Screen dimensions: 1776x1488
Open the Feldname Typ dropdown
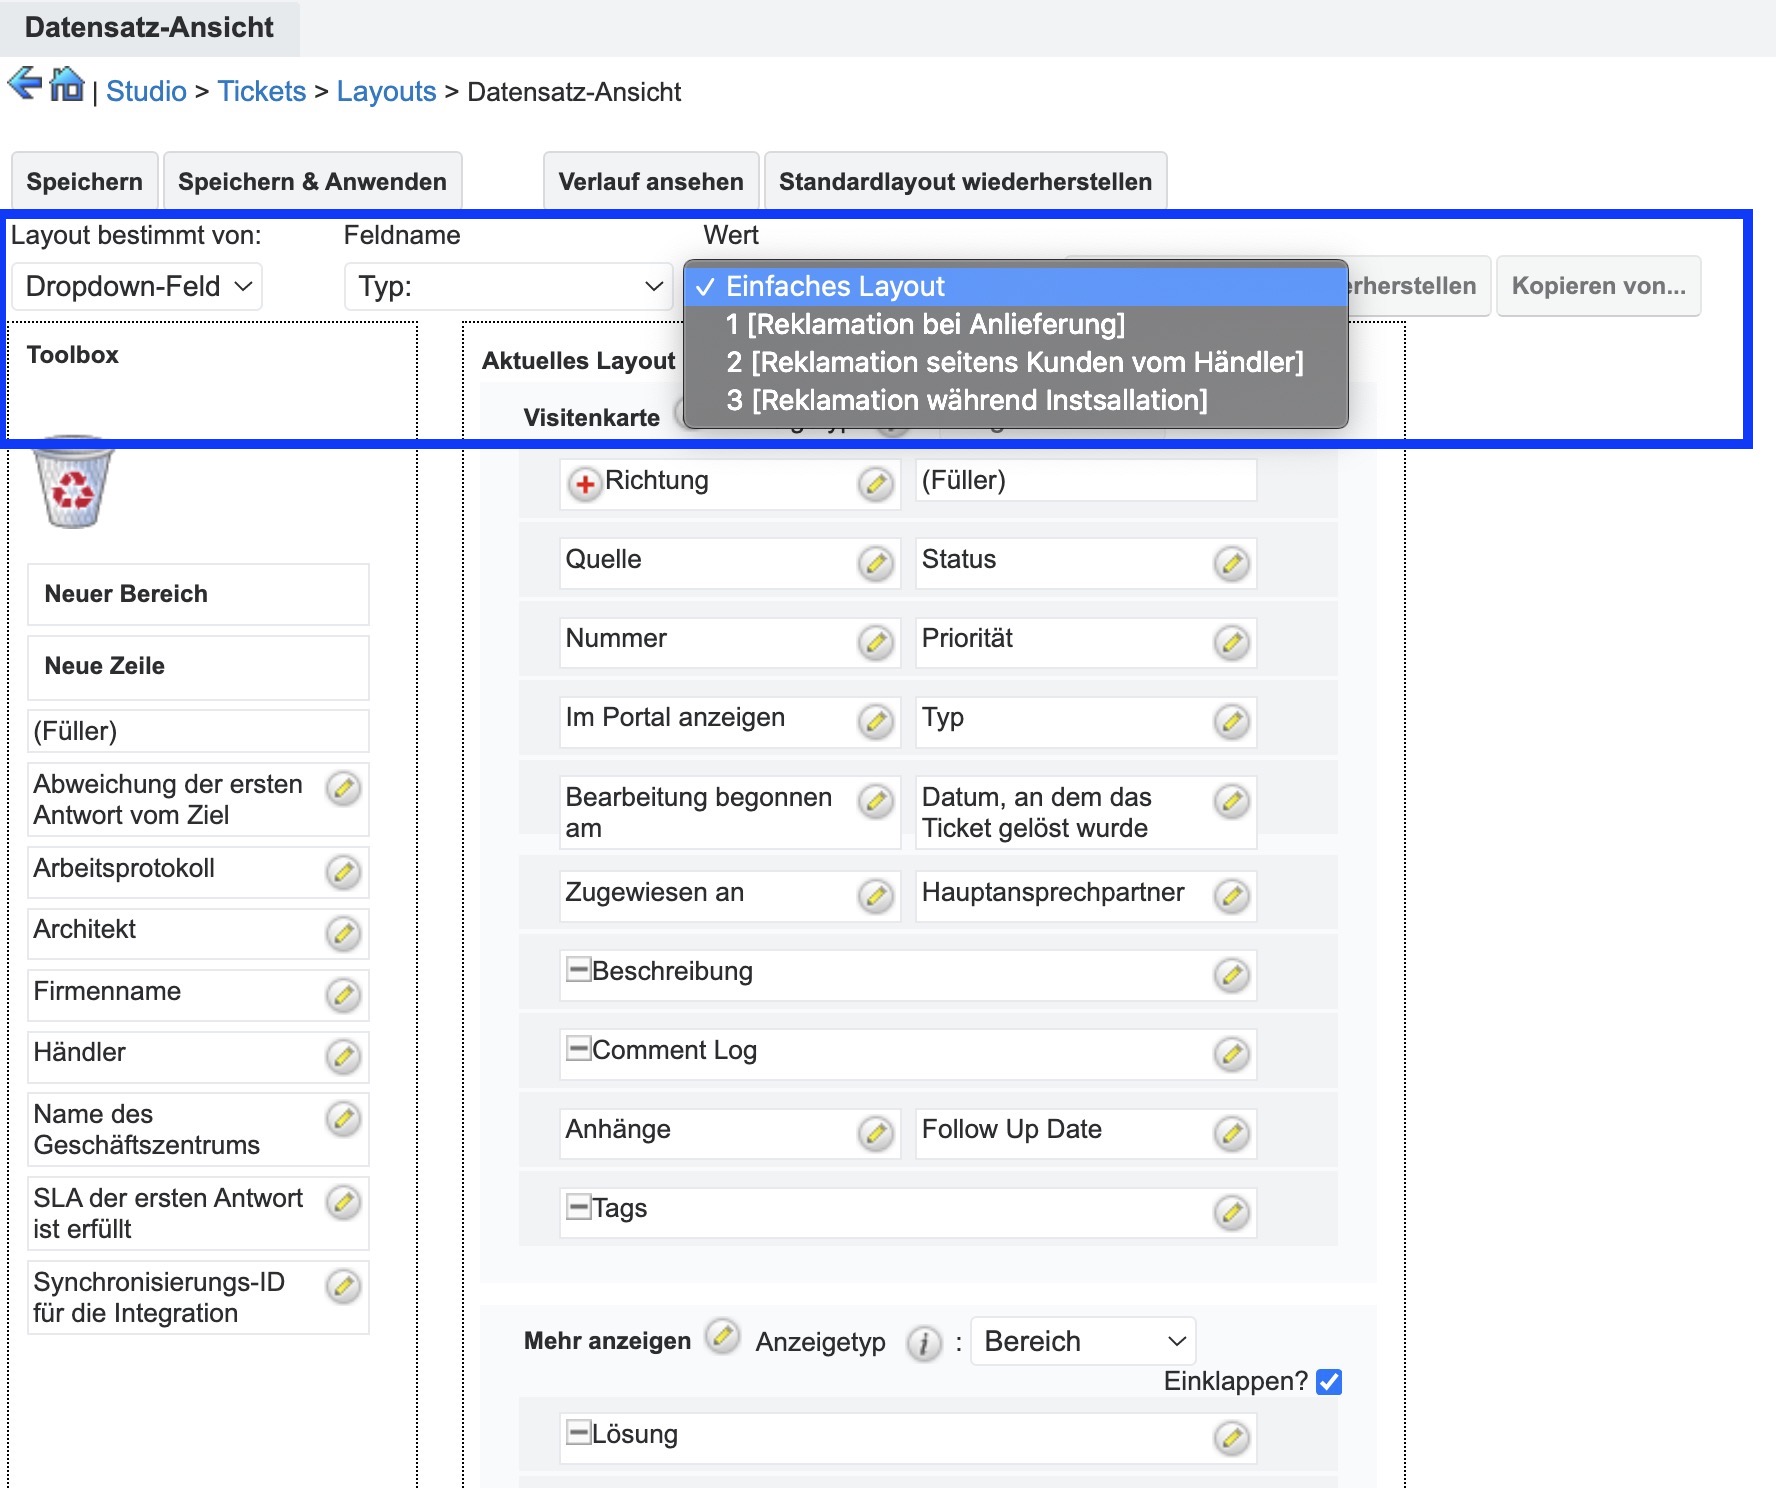click(x=508, y=287)
